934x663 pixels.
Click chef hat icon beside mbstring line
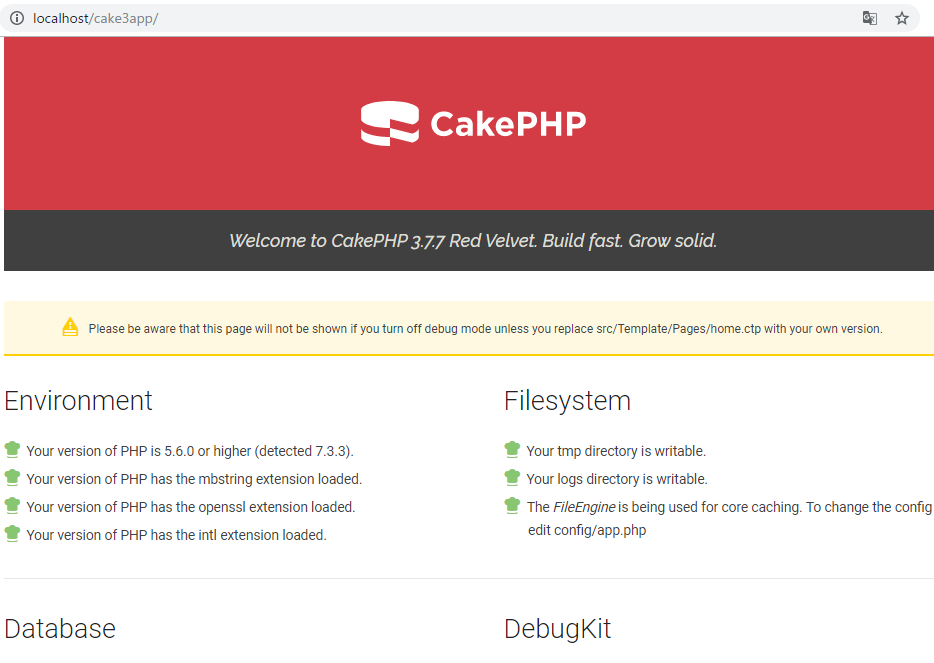coord(12,477)
